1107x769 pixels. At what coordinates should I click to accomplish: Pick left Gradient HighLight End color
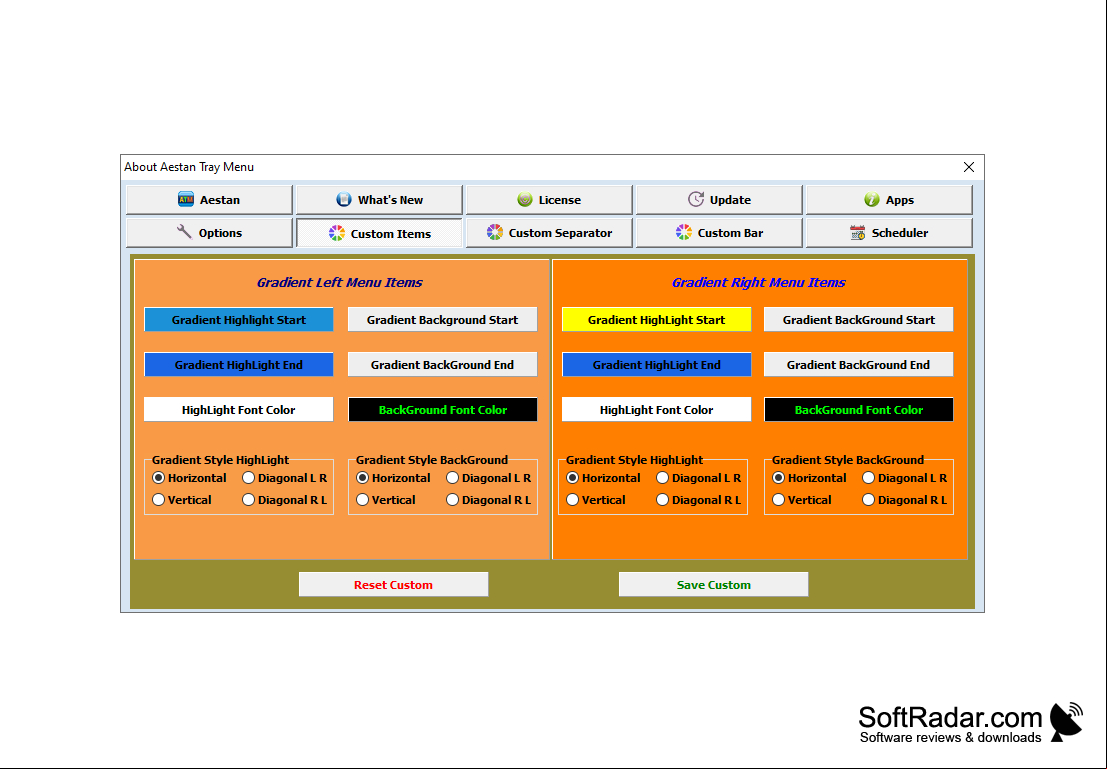(239, 365)
